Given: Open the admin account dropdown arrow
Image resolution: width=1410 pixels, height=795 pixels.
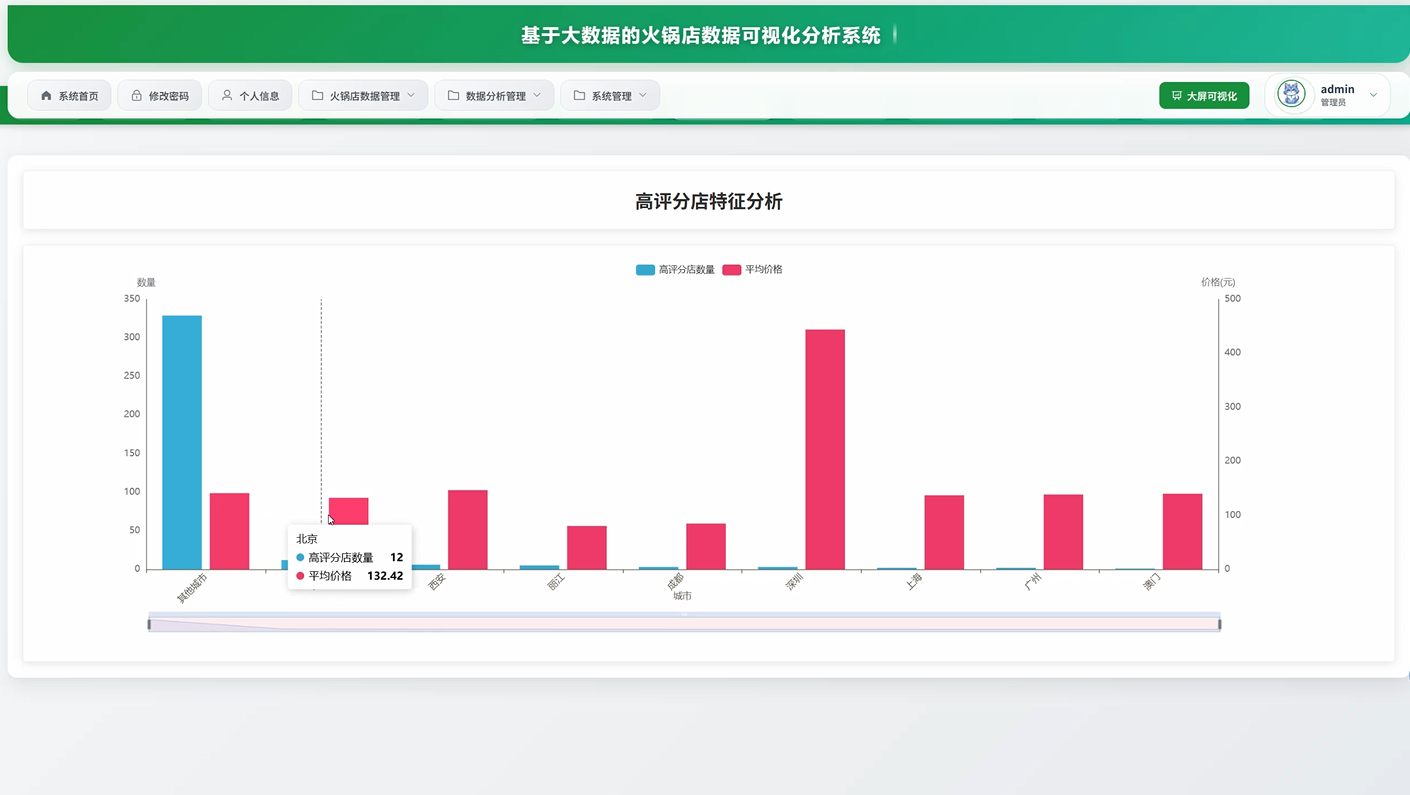Looking at the screenshot, I should [x=1373, y=96].
